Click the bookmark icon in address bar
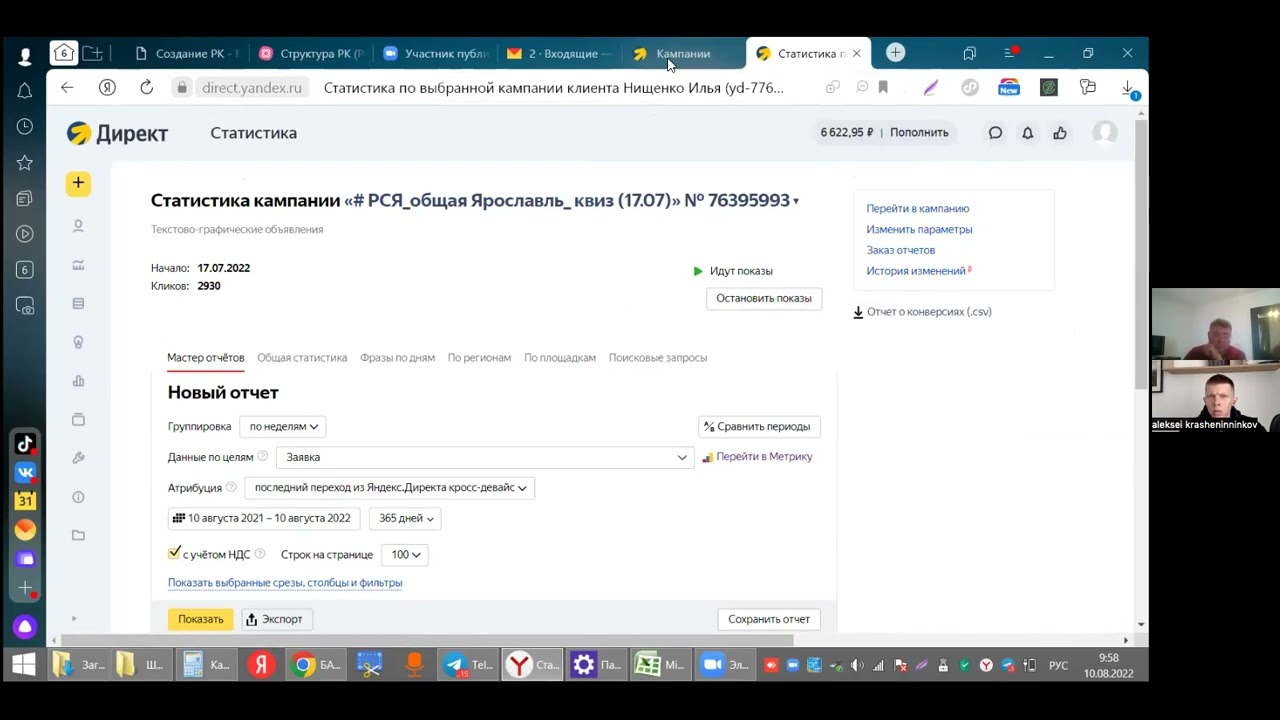 883,88
